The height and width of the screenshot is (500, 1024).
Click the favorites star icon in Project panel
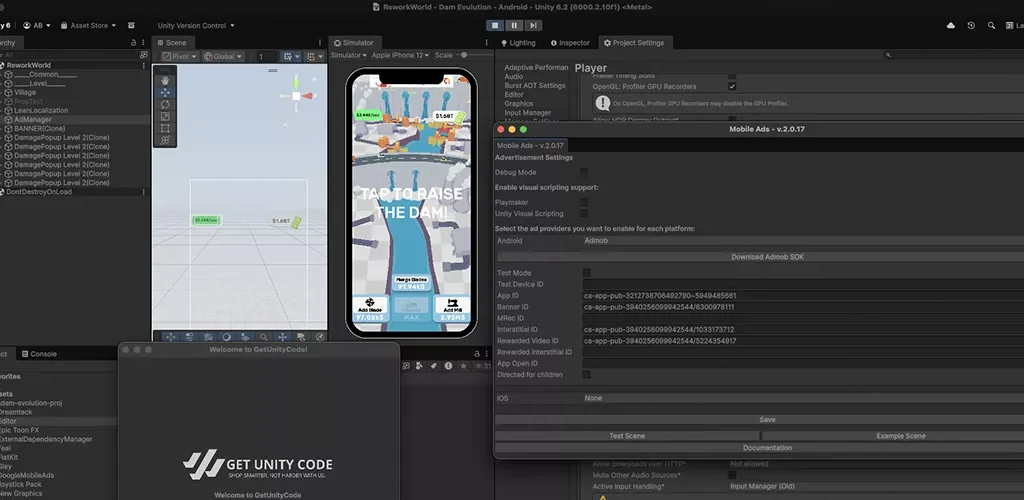point(463,366)
